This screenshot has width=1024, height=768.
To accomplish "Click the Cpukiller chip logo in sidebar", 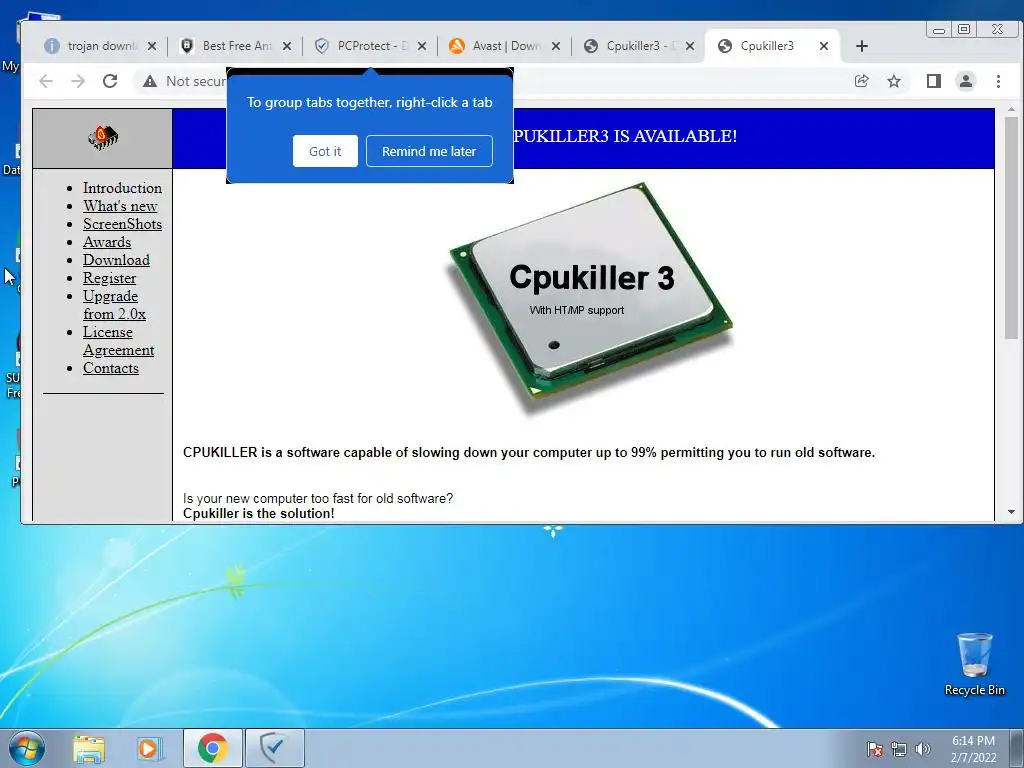I will 103,137.
